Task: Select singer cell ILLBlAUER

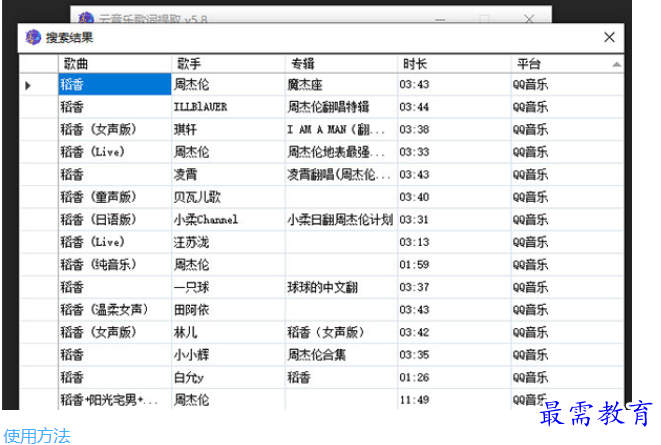Action: (x=228, y=107)
